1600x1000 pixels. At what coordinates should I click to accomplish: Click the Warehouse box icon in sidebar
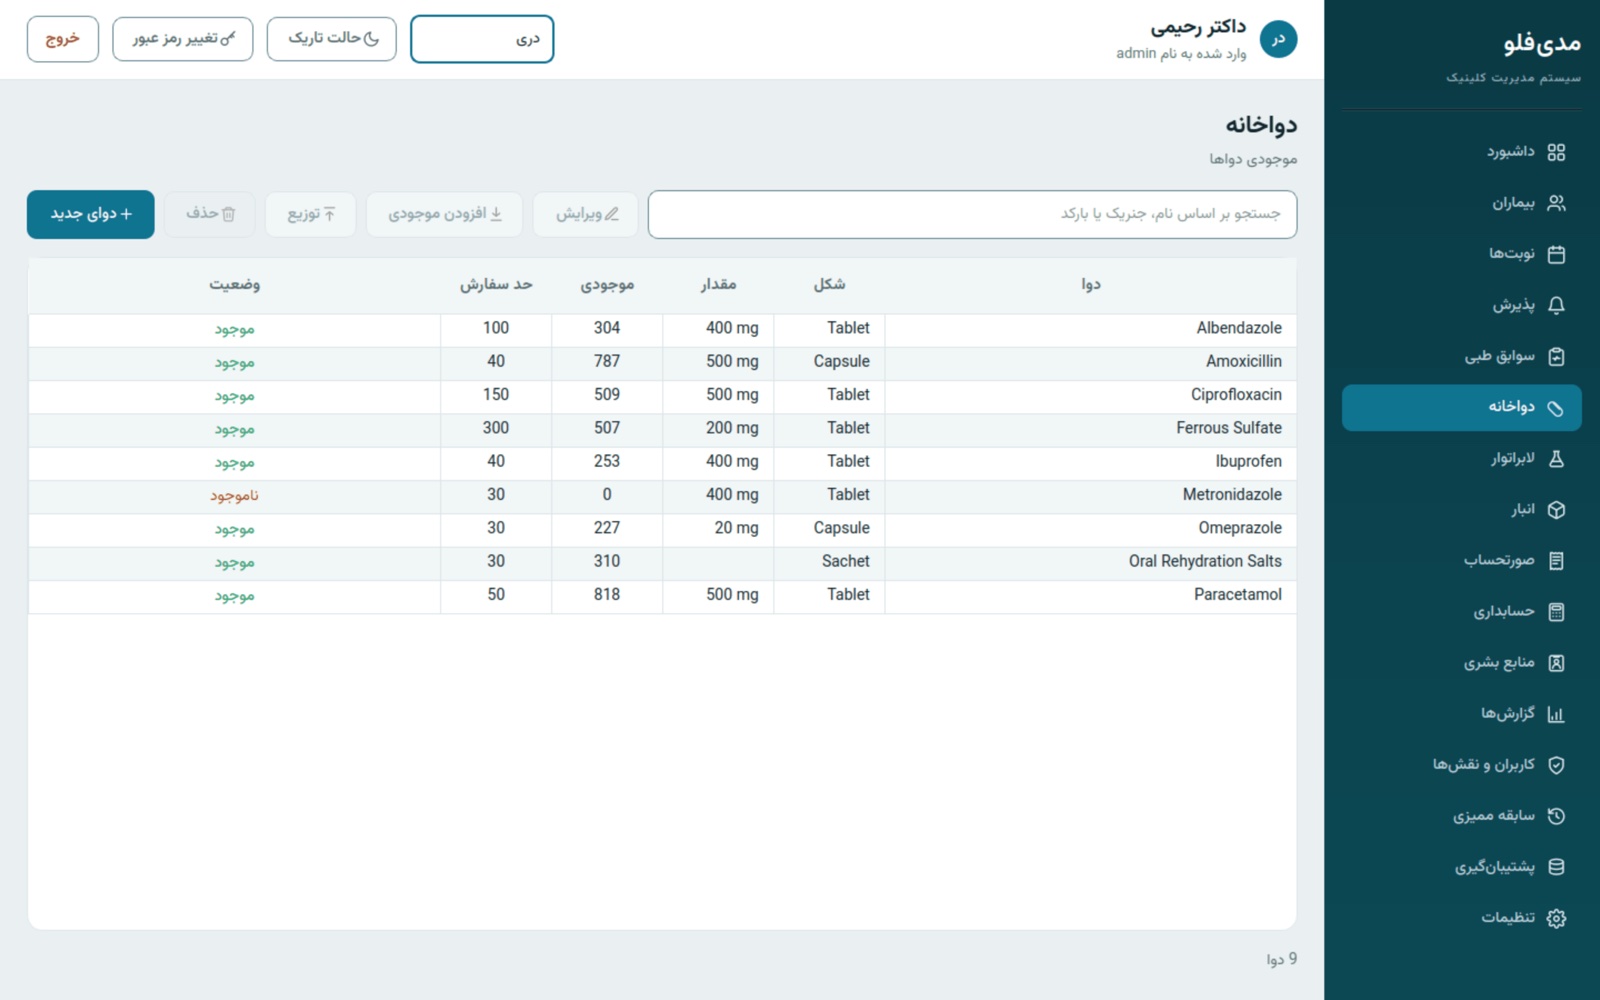1556,510
